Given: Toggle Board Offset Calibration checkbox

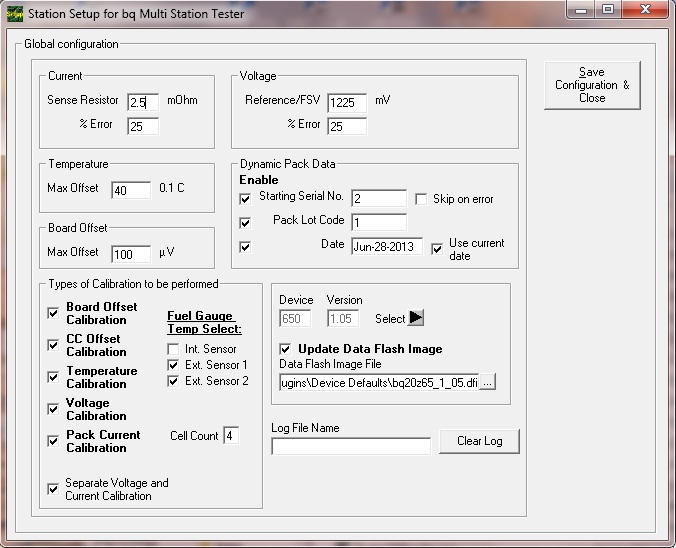Looking at the screenshot, I should tap(53, 313).
